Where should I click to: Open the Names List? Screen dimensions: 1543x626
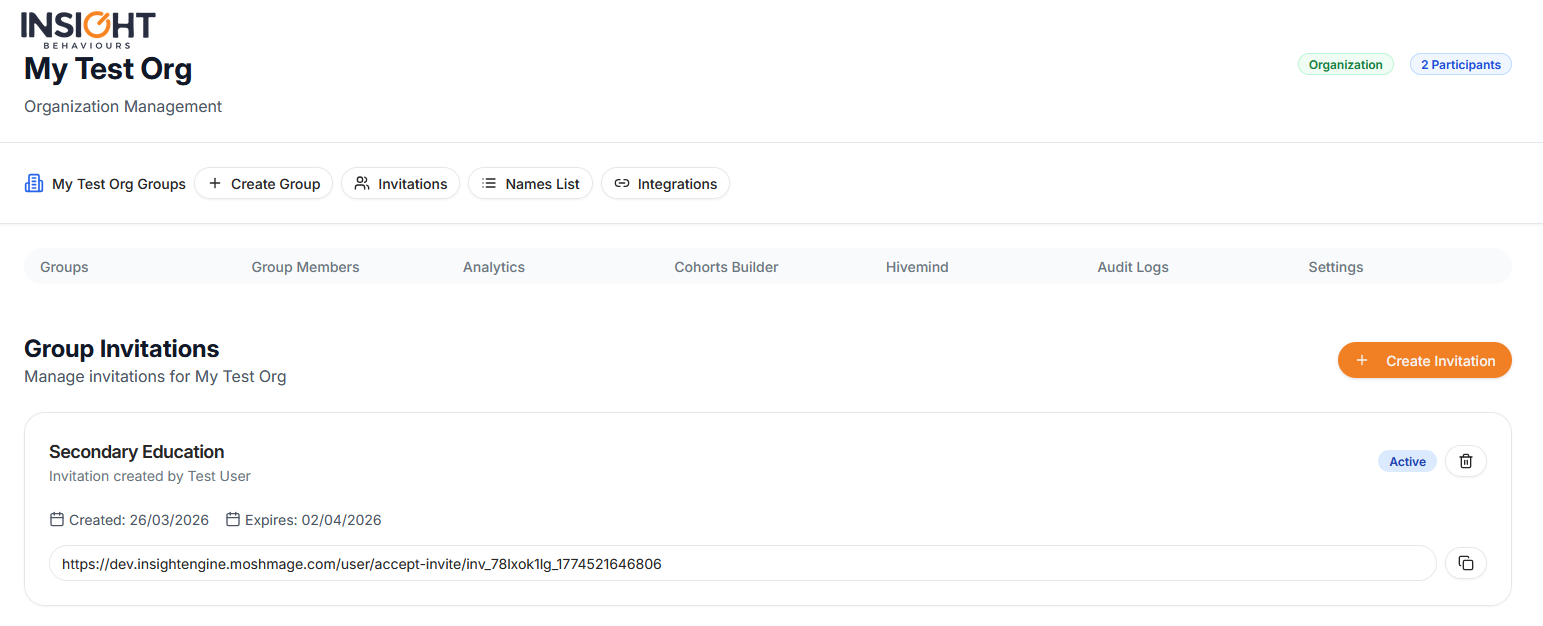coord(530,184)
